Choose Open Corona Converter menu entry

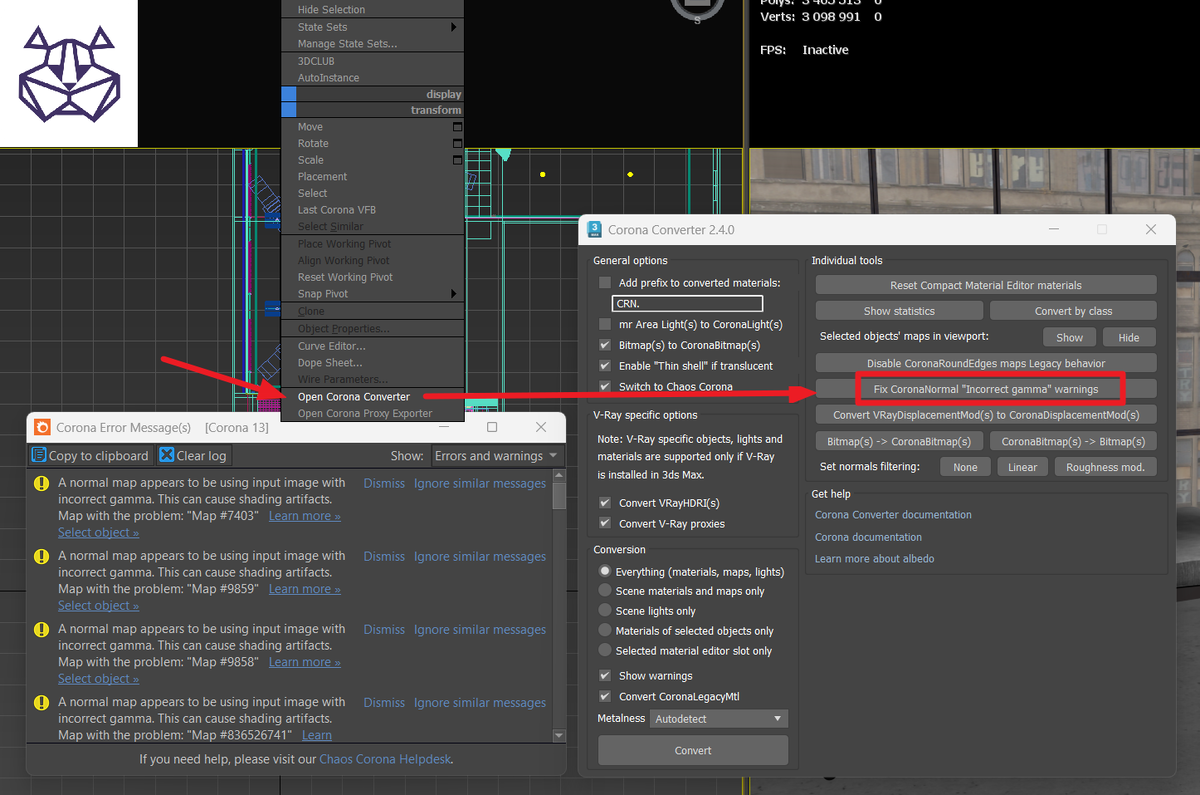pos(354,397)
